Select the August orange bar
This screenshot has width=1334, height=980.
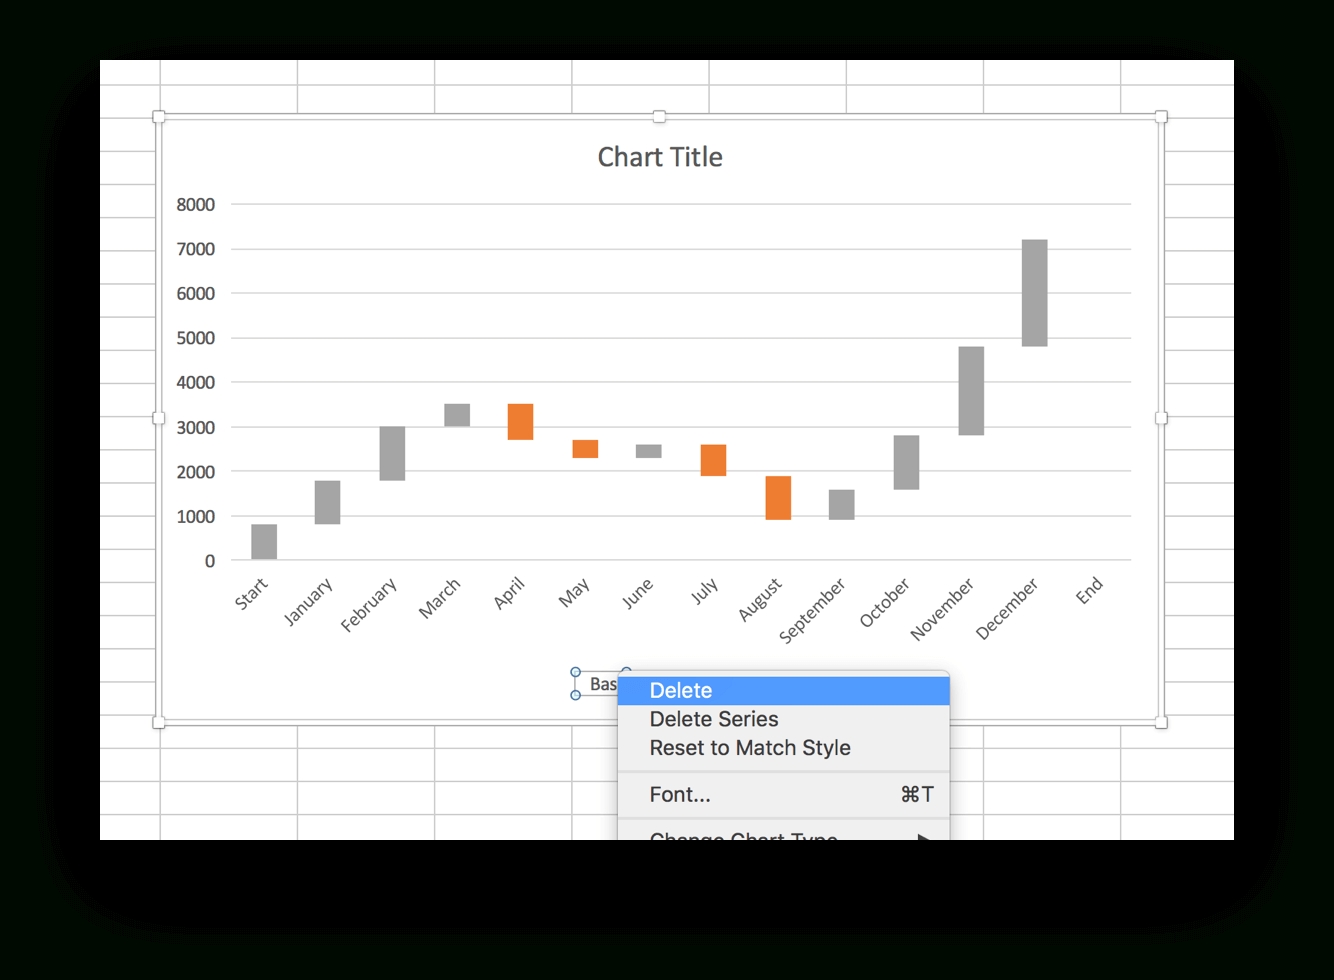click(778, 498)
